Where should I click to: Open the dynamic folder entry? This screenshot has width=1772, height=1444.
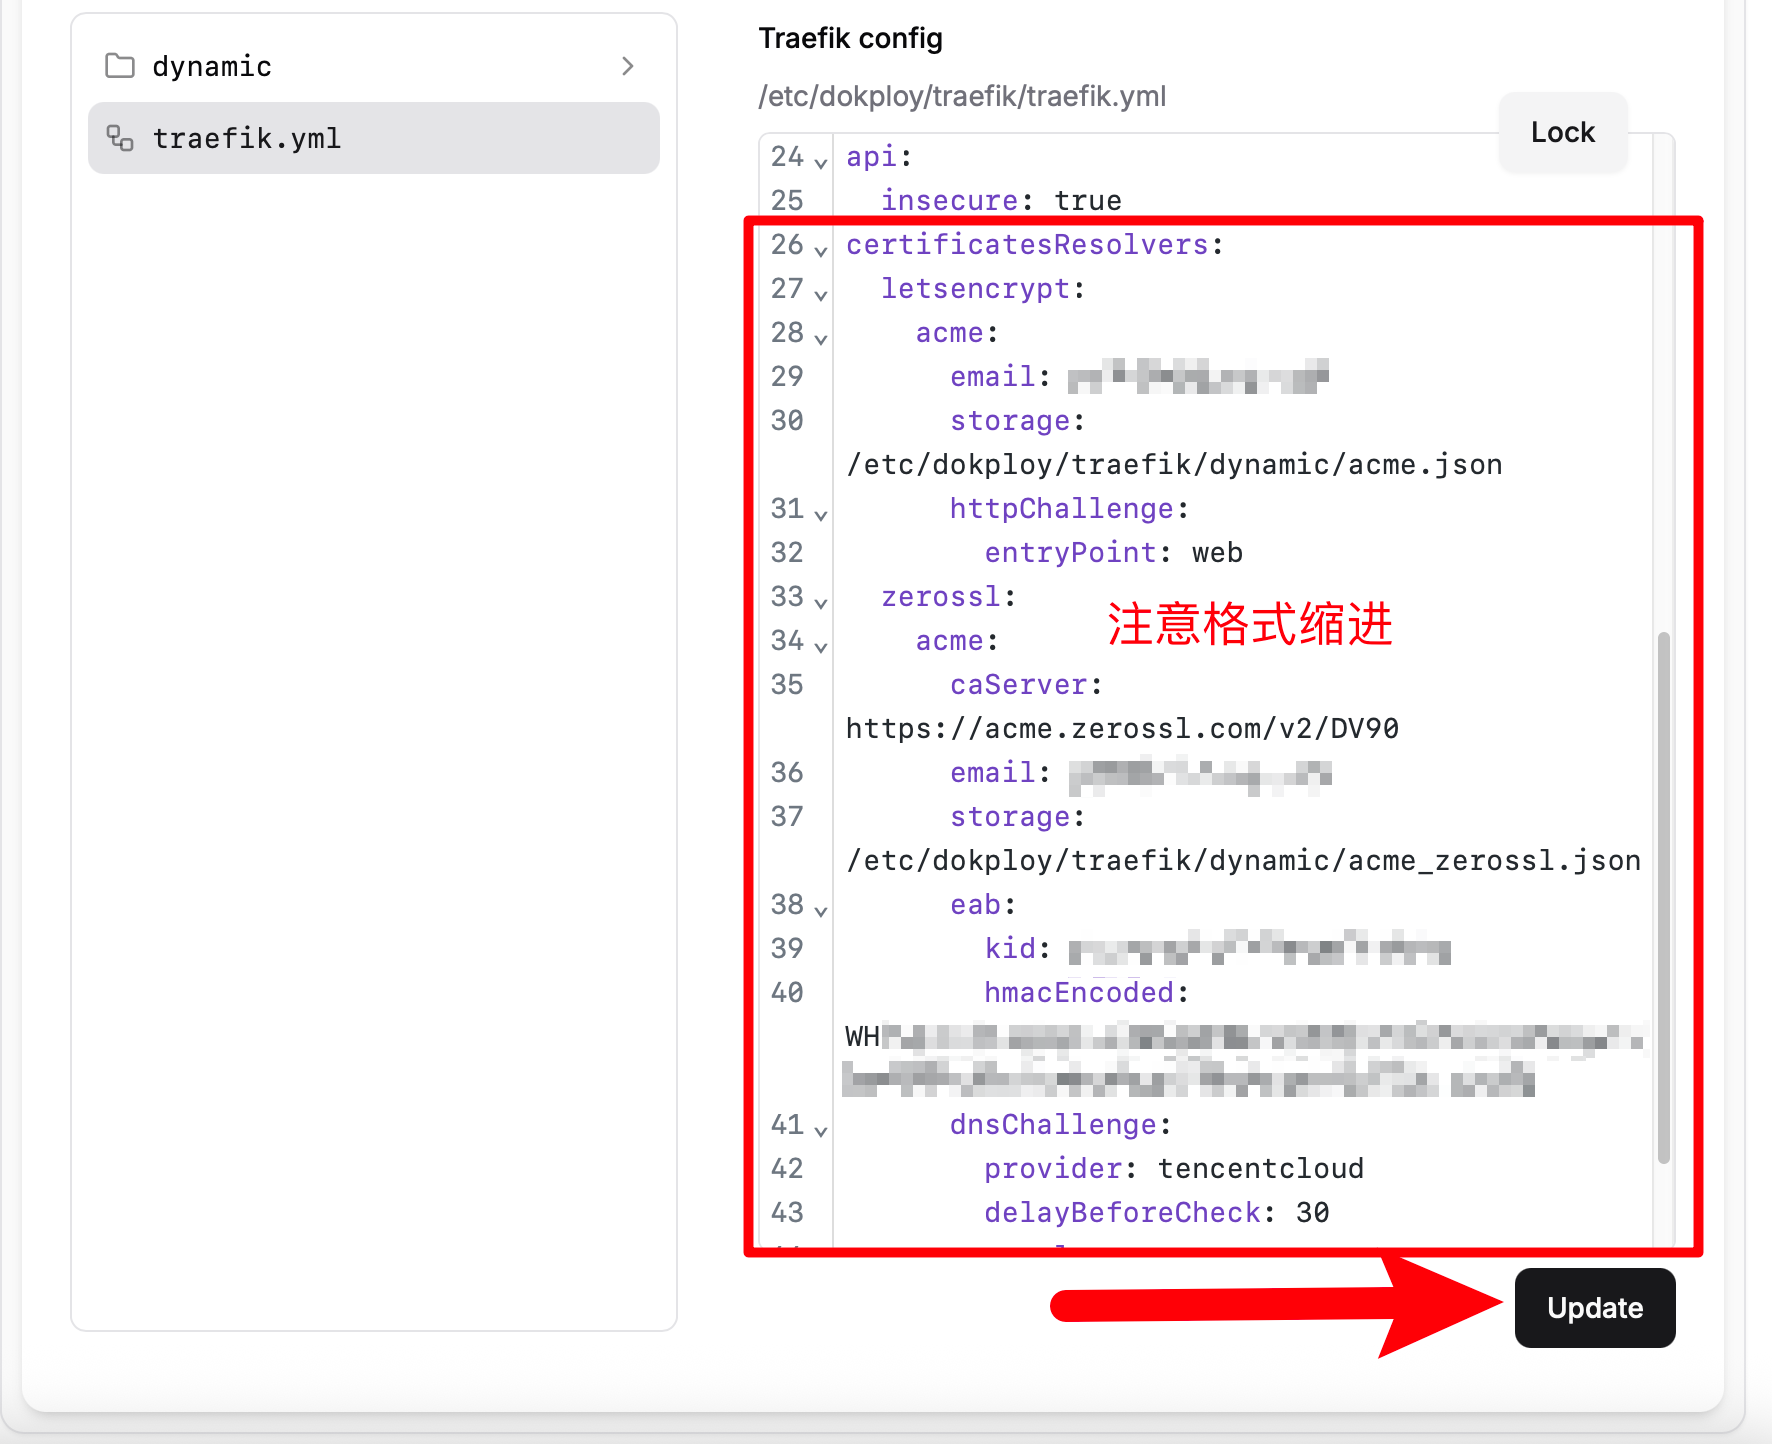click(212, 66)
